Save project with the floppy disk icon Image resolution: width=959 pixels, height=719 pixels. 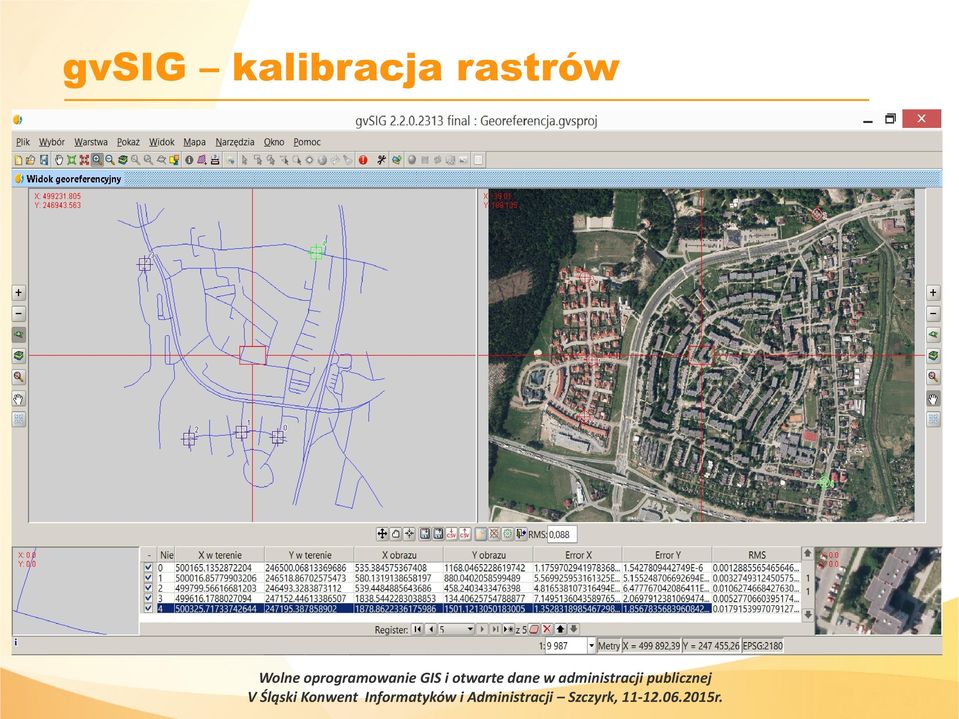click(x=44, y=160)
